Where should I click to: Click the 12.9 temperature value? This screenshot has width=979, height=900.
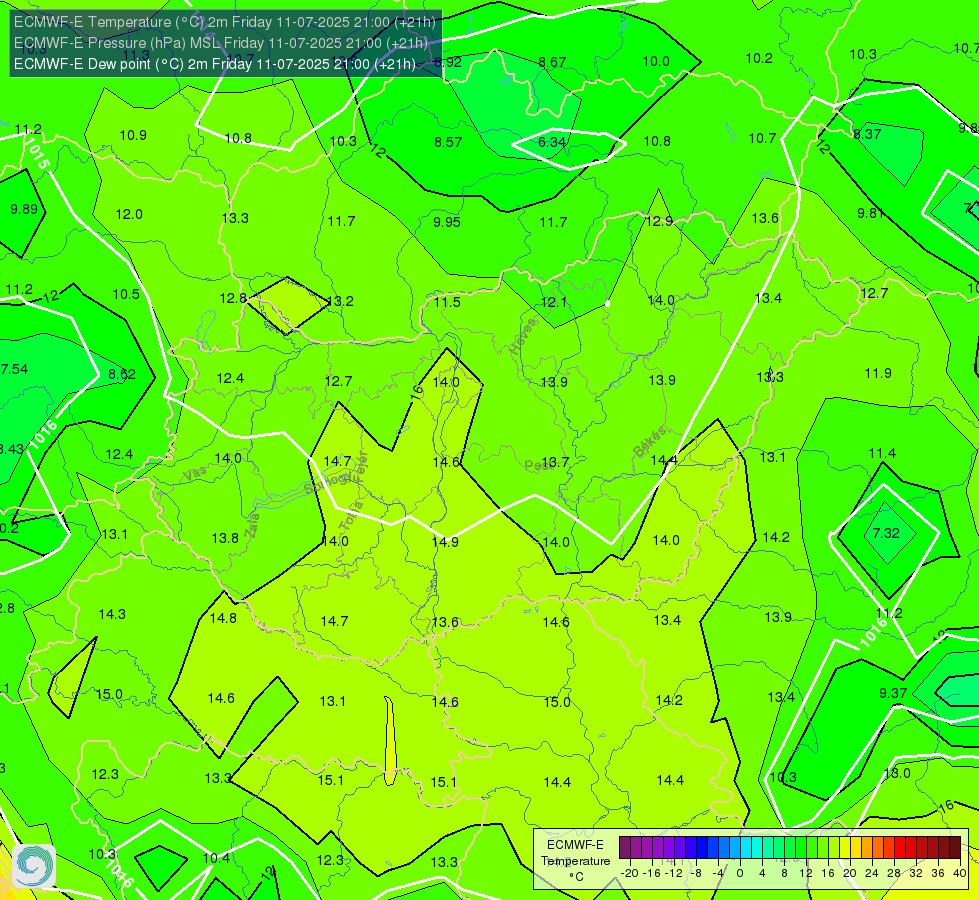pyautogui.click(x=659, y=221)
